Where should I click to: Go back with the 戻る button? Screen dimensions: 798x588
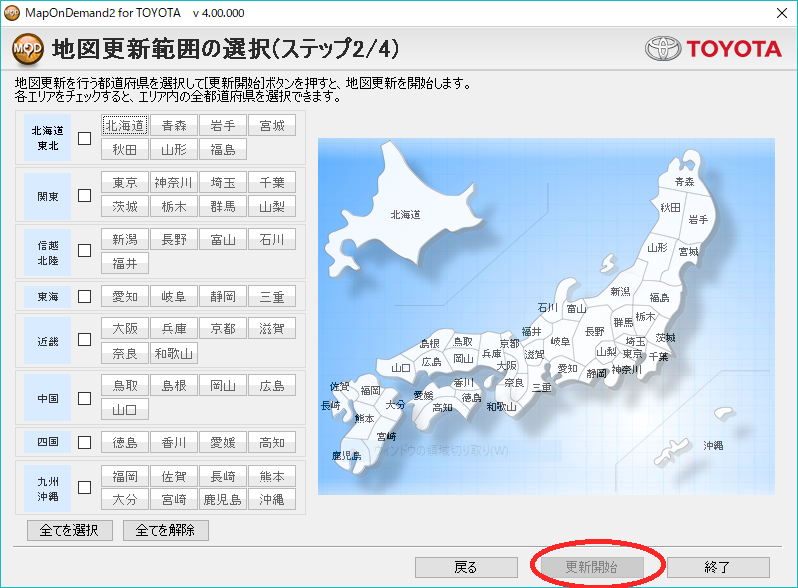tap(466, 567)
